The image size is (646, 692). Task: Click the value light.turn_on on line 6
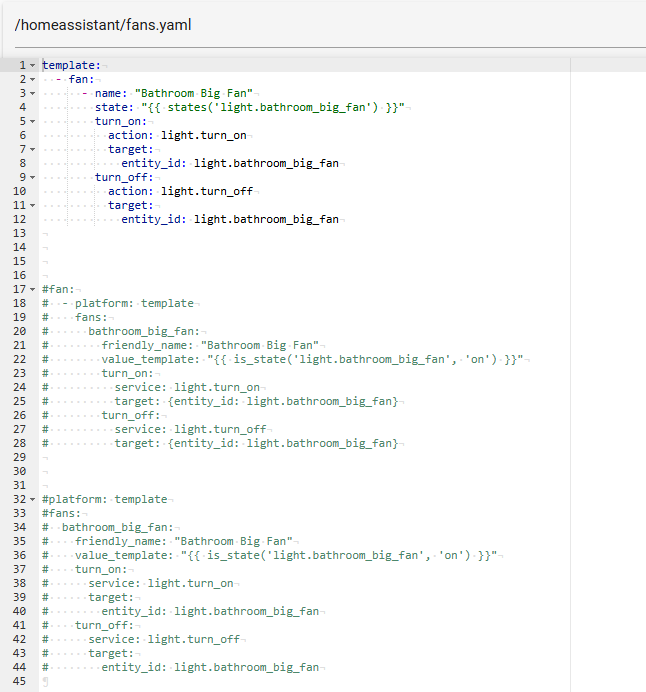click(204, 135)
